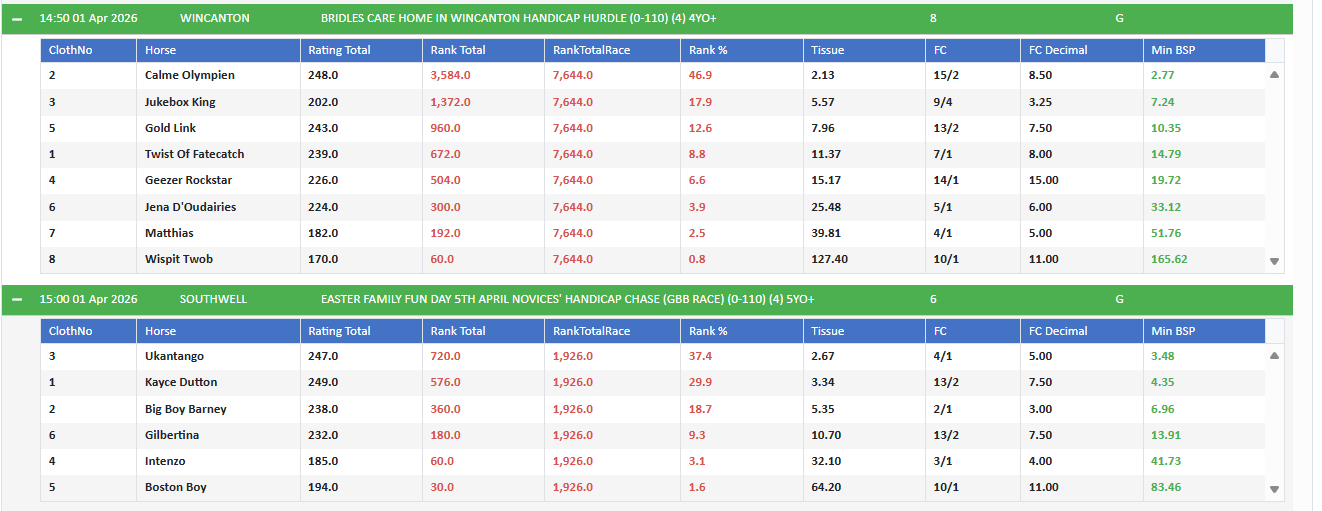Sort Wincanton table by Rating Total
The height and width of the screenshot is (511, 1322).
click(339, 50)
